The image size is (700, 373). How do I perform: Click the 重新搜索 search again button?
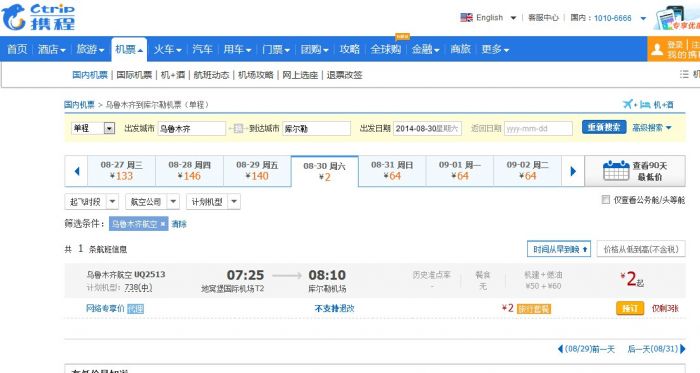(x=604, y=127)
